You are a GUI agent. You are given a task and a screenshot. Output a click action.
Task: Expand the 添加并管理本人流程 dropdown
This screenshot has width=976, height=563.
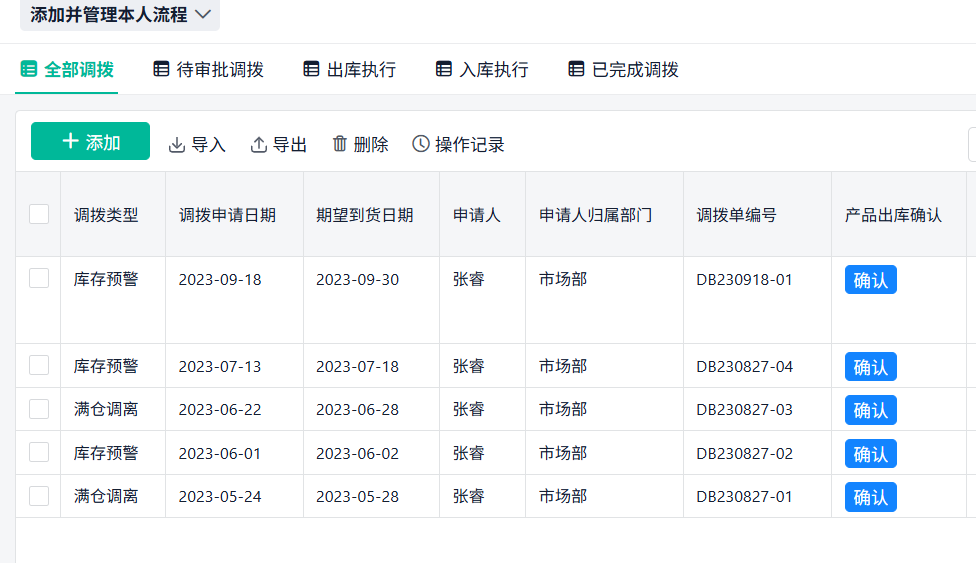(x=204, y=15)
